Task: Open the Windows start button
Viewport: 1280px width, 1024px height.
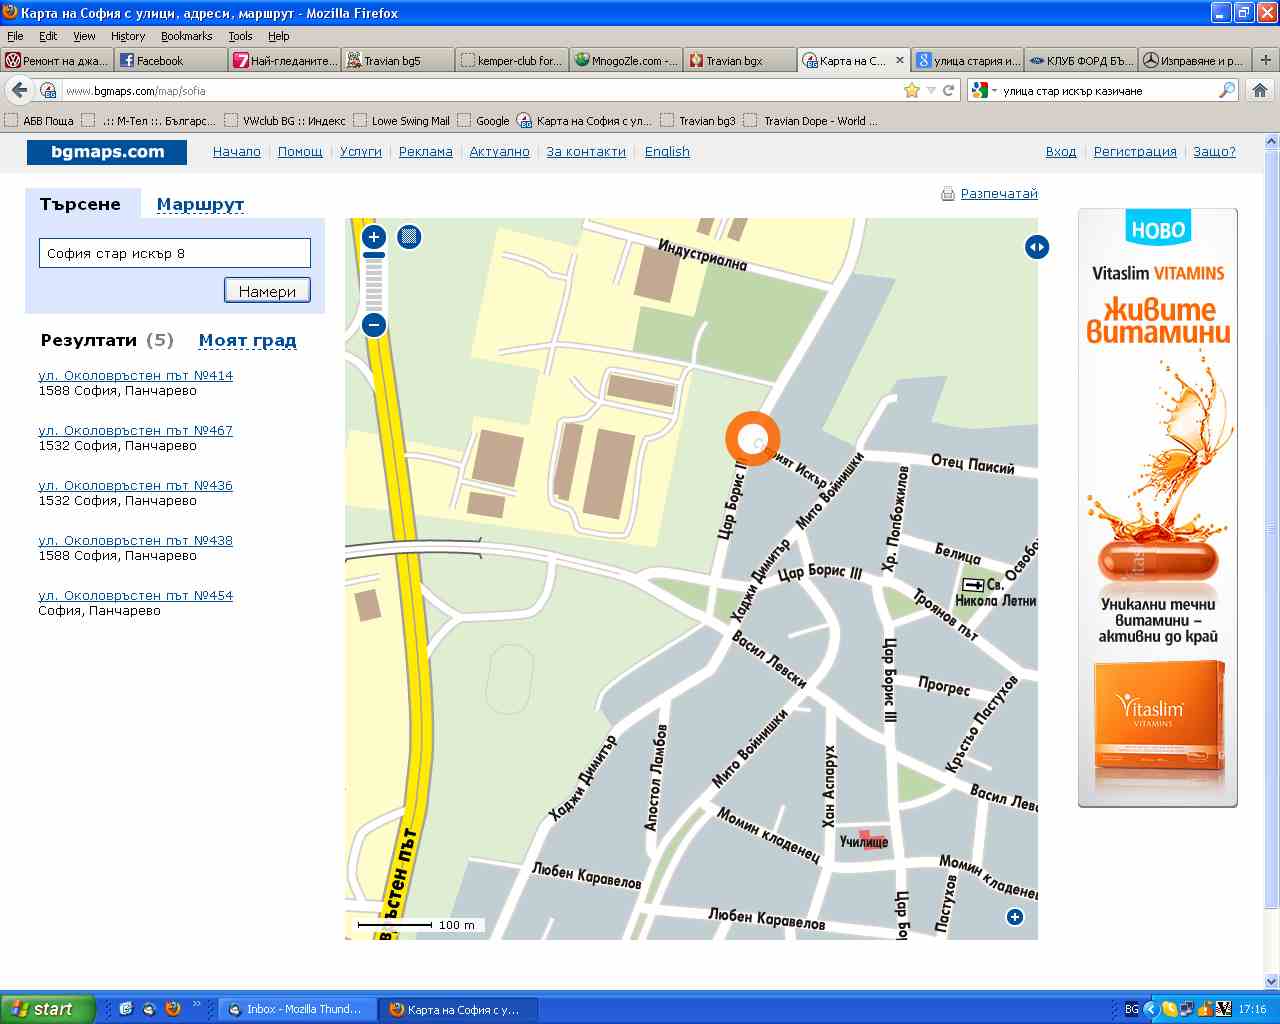Action: pyautogui.click(x=47, y=1009)
